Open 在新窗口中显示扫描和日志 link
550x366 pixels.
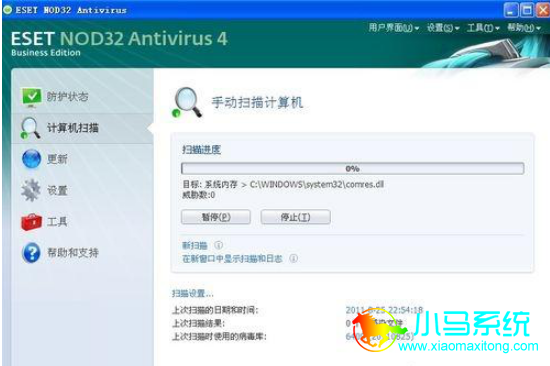point(232,259)
